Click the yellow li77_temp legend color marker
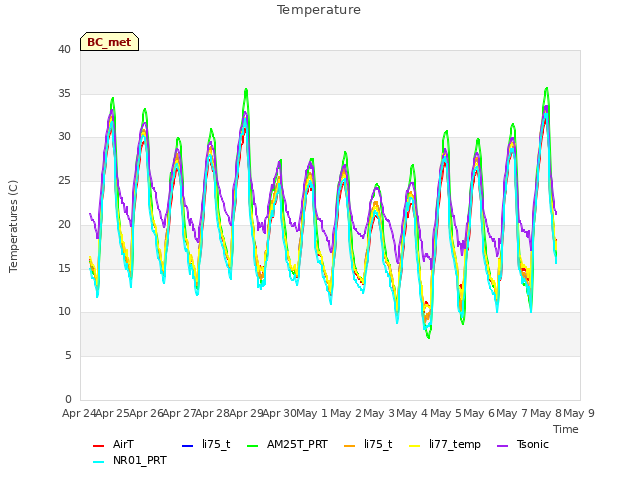 (414, 445)
